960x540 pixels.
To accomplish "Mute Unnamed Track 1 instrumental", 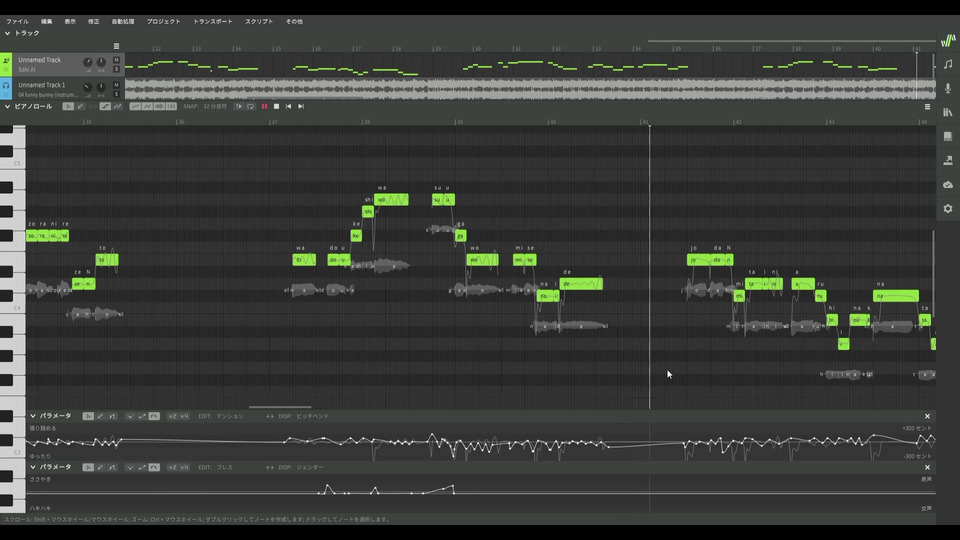I will (116, 85).
